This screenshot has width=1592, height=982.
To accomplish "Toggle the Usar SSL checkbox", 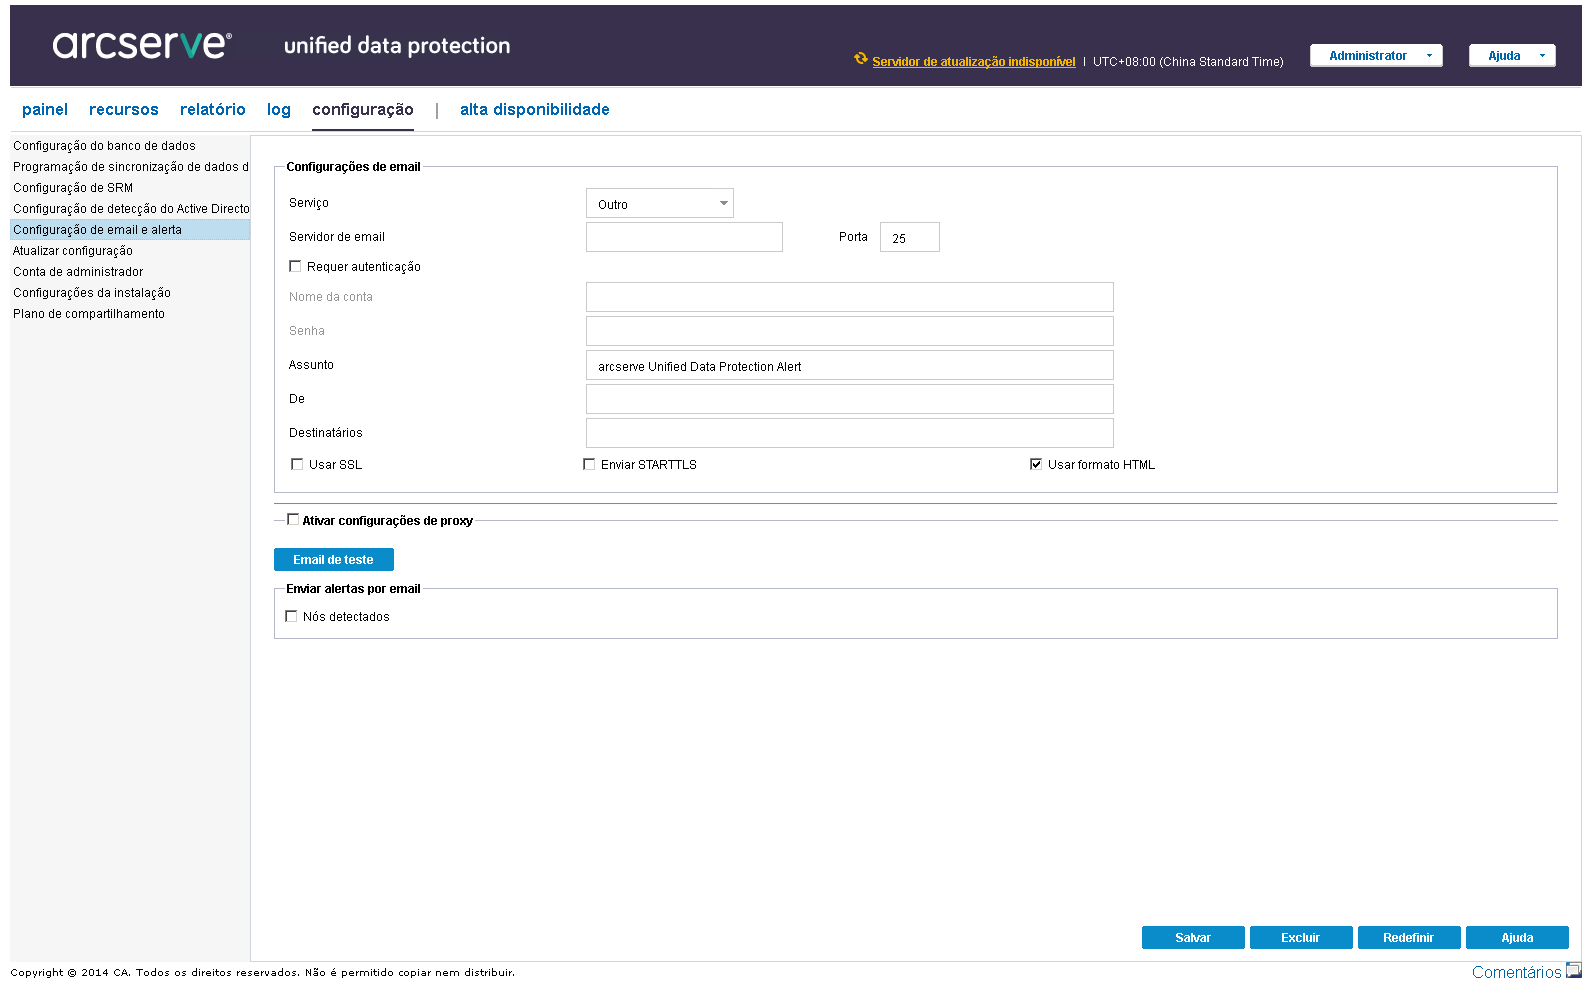I will click(297, 464).
